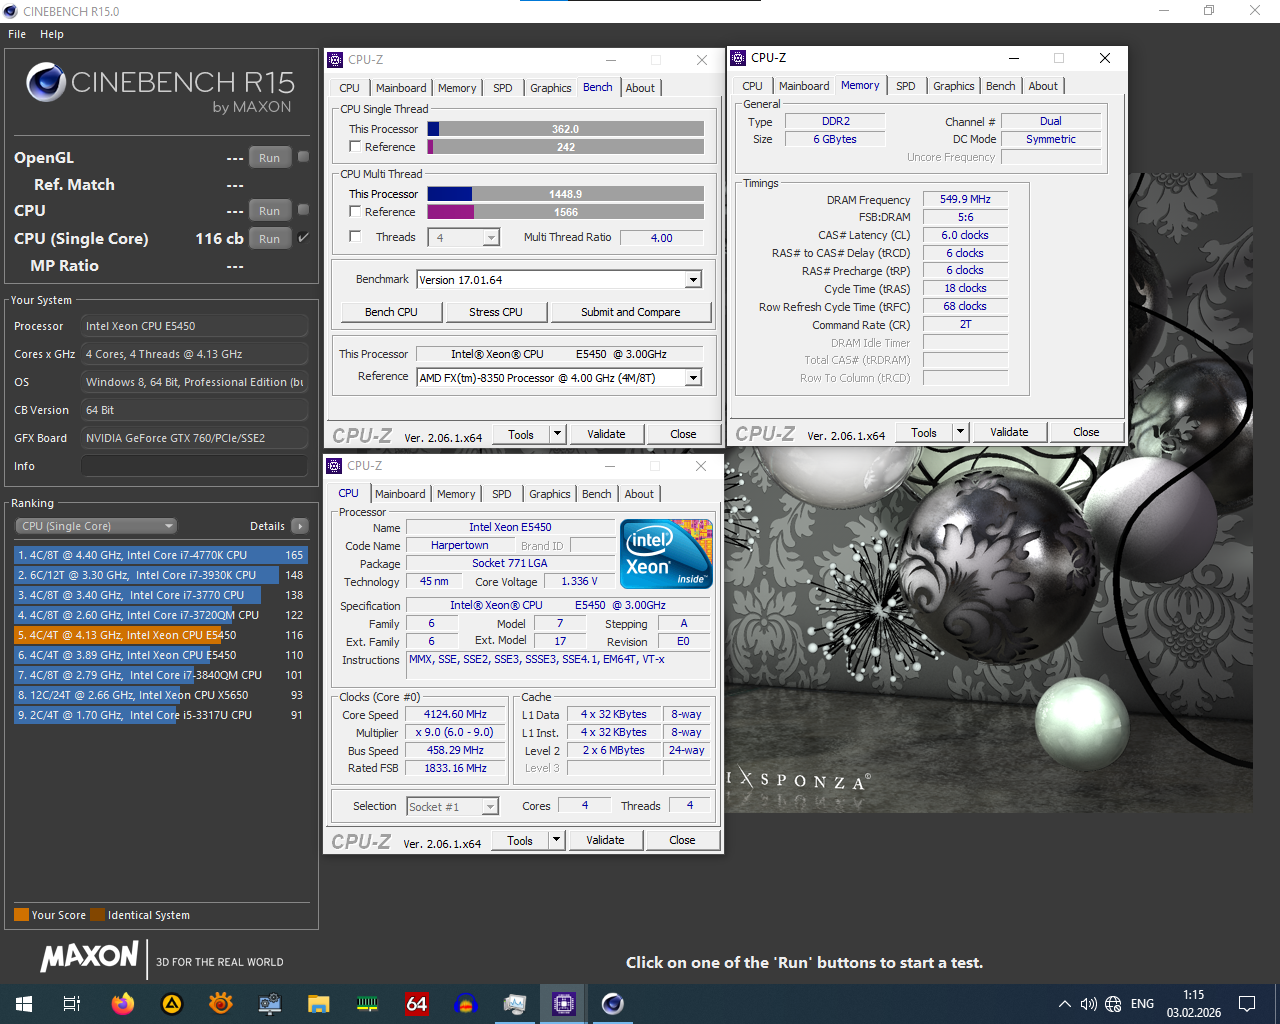Run the CPU (Single Core) benchmark

point(270,239)
